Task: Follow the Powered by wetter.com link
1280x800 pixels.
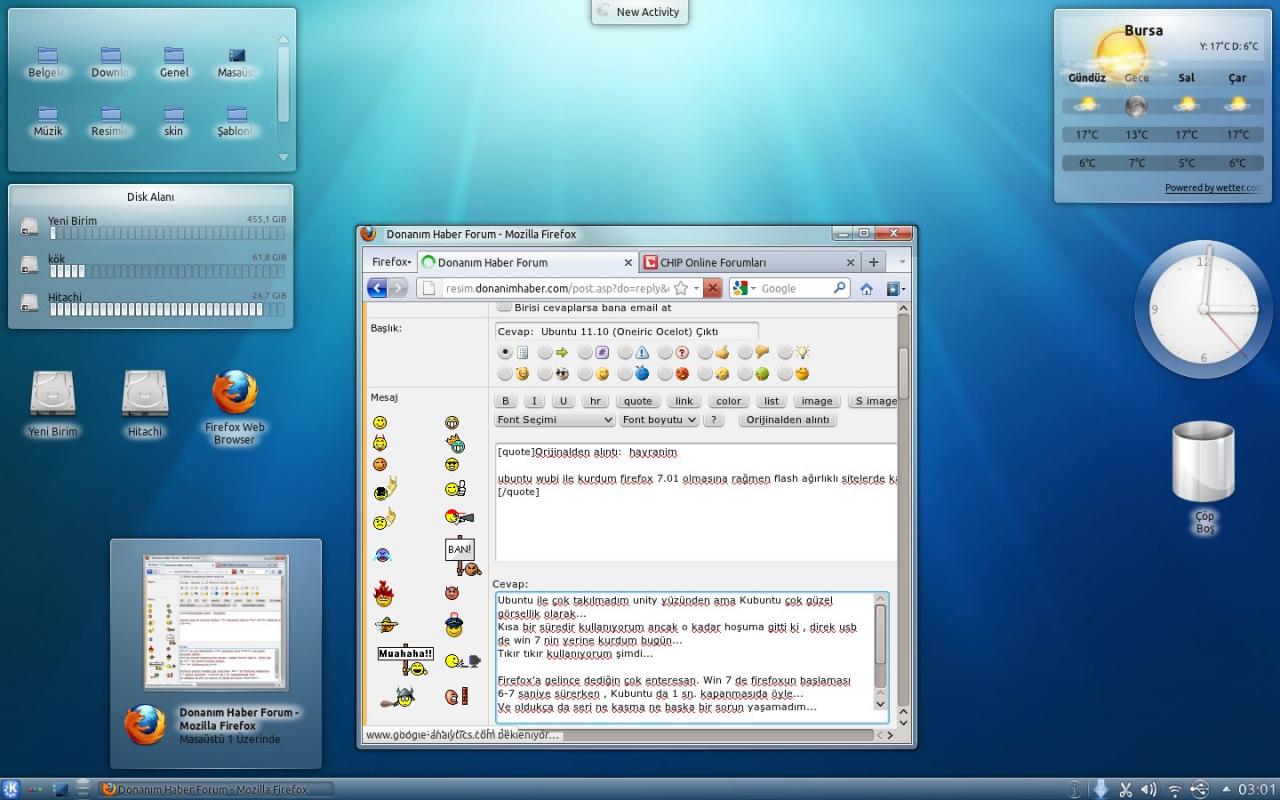Action: (x=1212, y=188)
